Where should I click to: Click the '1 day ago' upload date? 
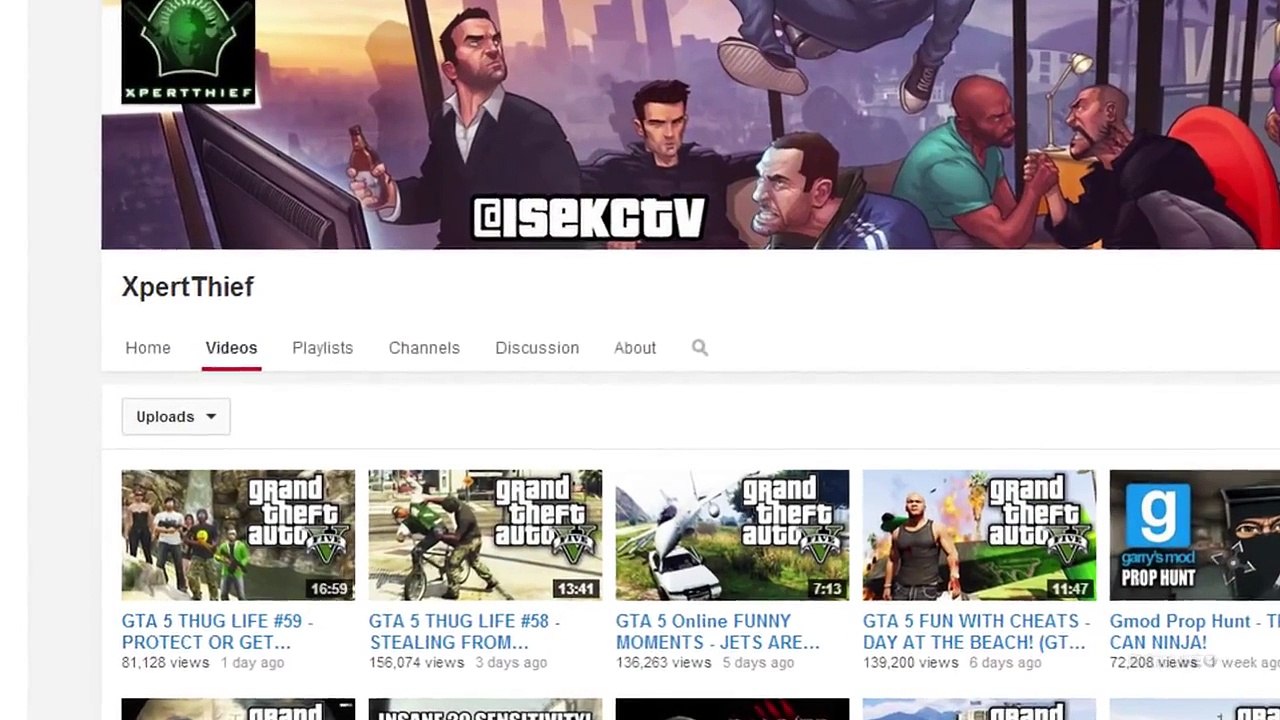(x=252, y=662)
